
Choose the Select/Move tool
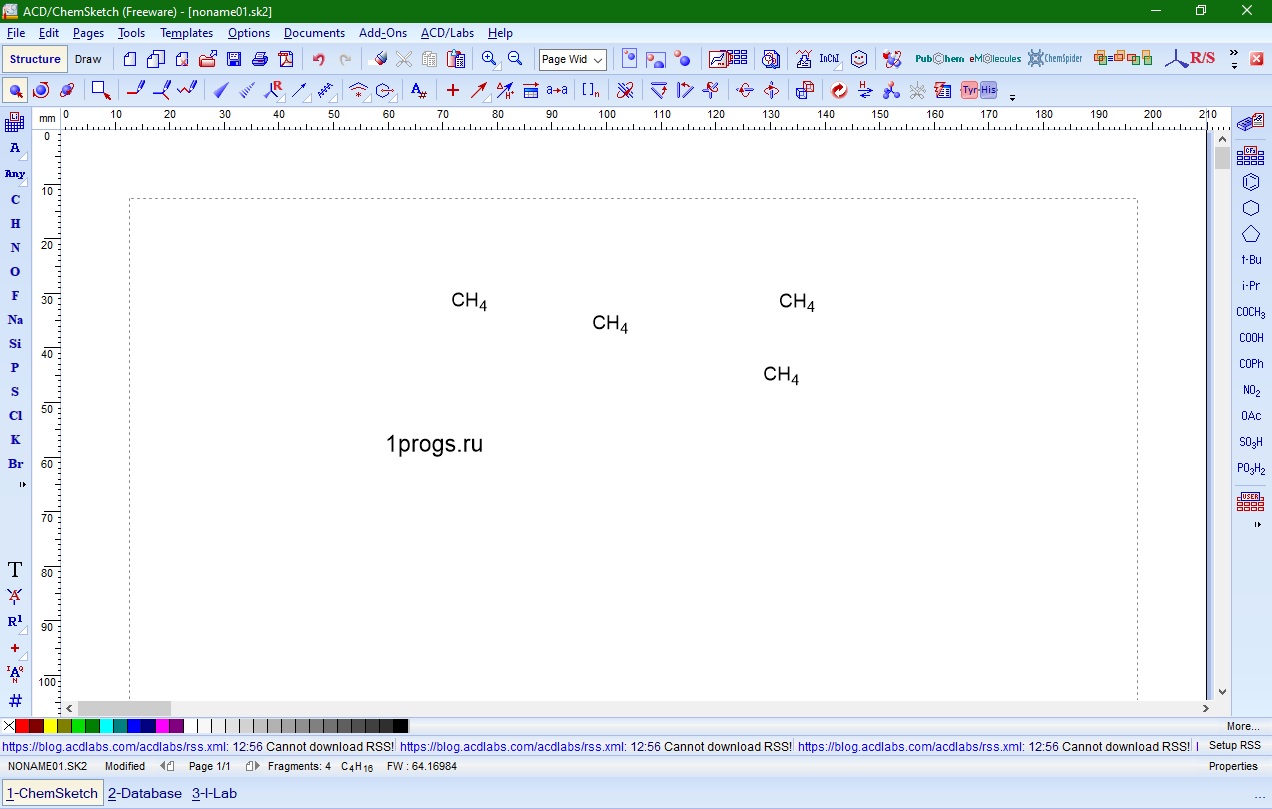[x=16, y=91]
